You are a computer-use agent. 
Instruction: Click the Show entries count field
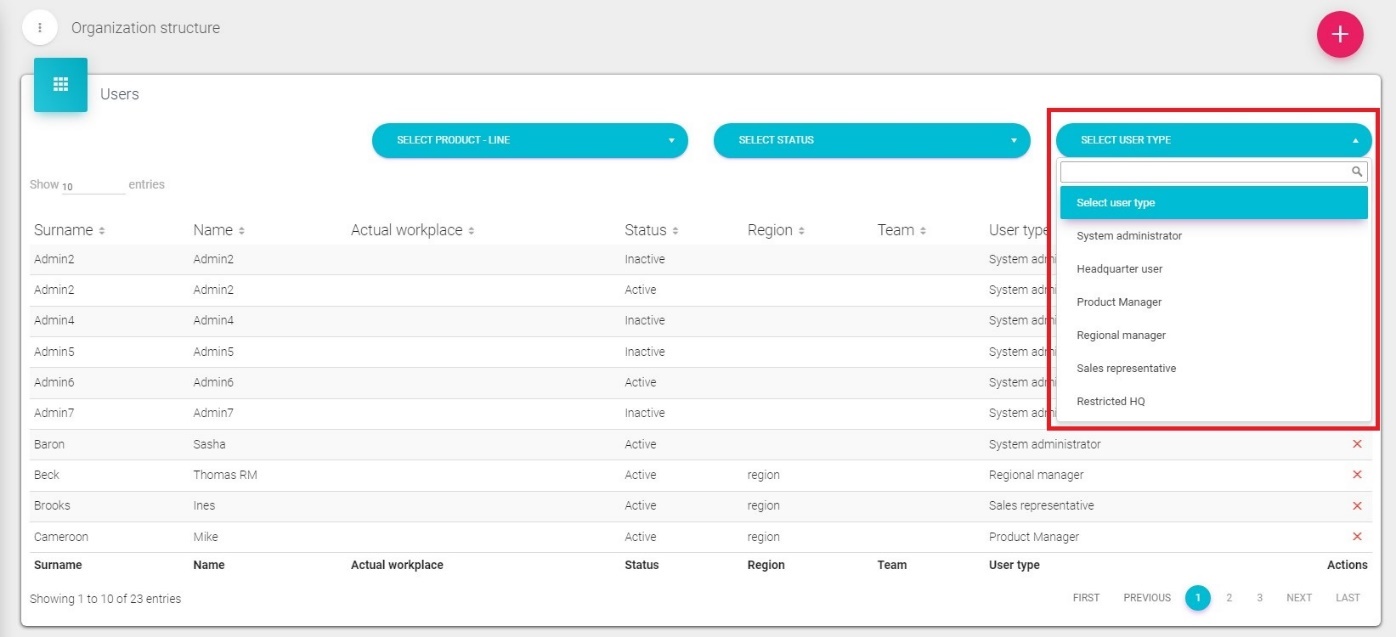[x=93, y=186]
